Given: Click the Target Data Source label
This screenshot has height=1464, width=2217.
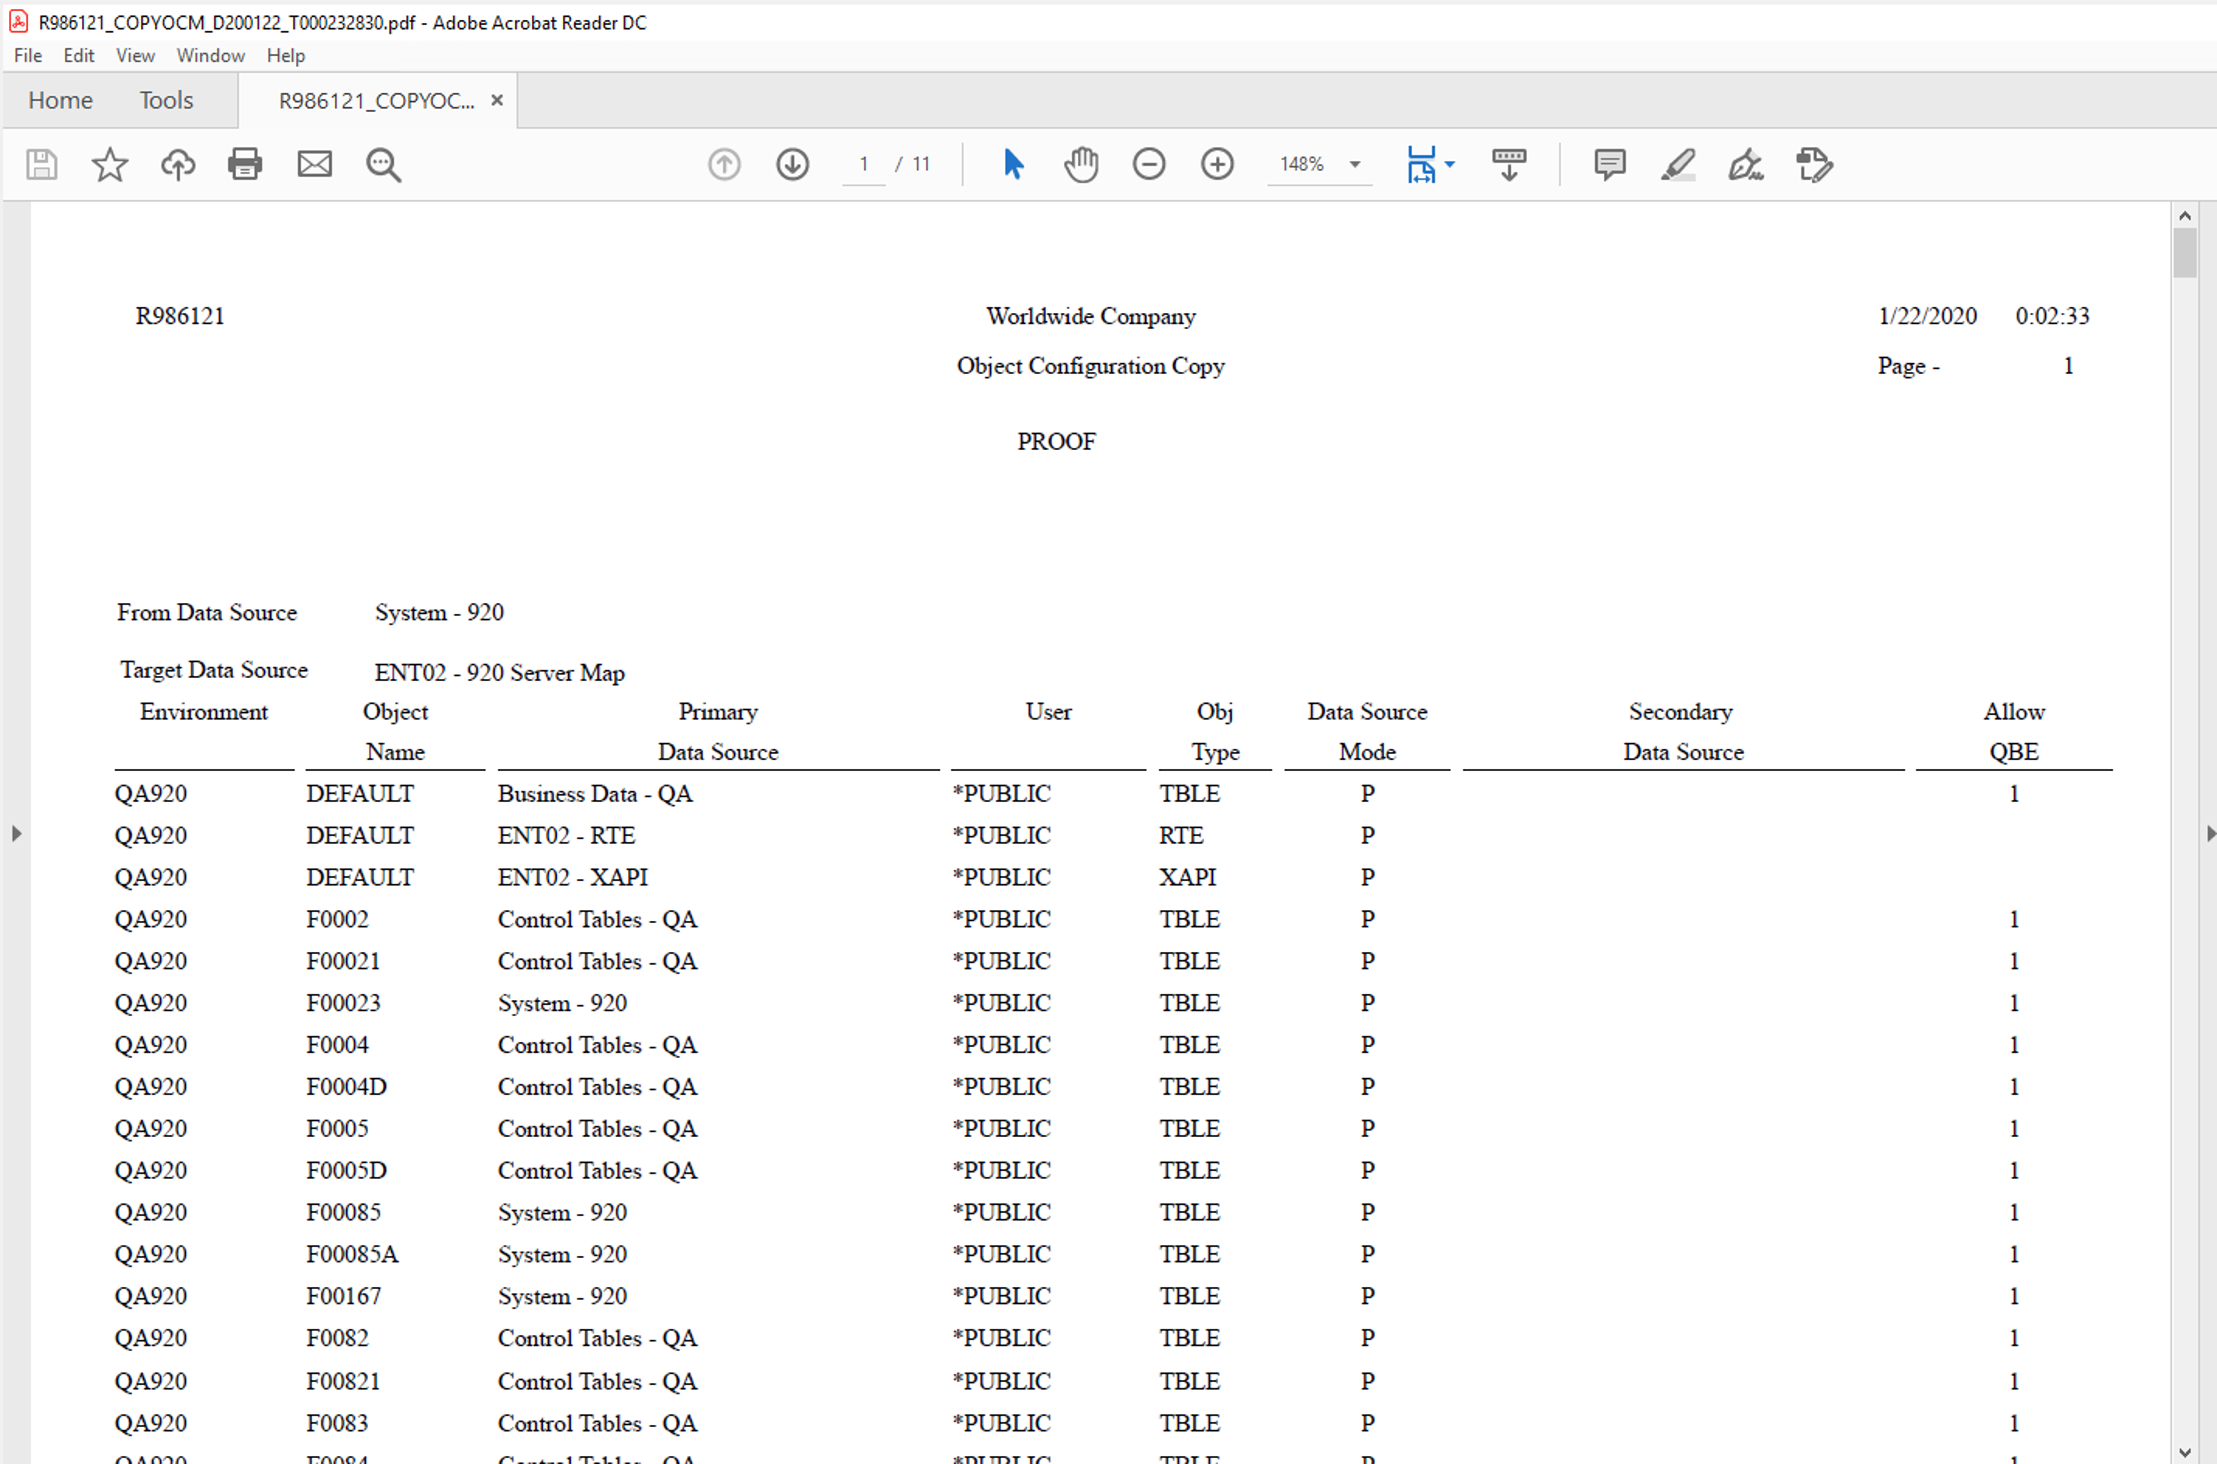Looking at the screenshot, I should click(213, 670).
